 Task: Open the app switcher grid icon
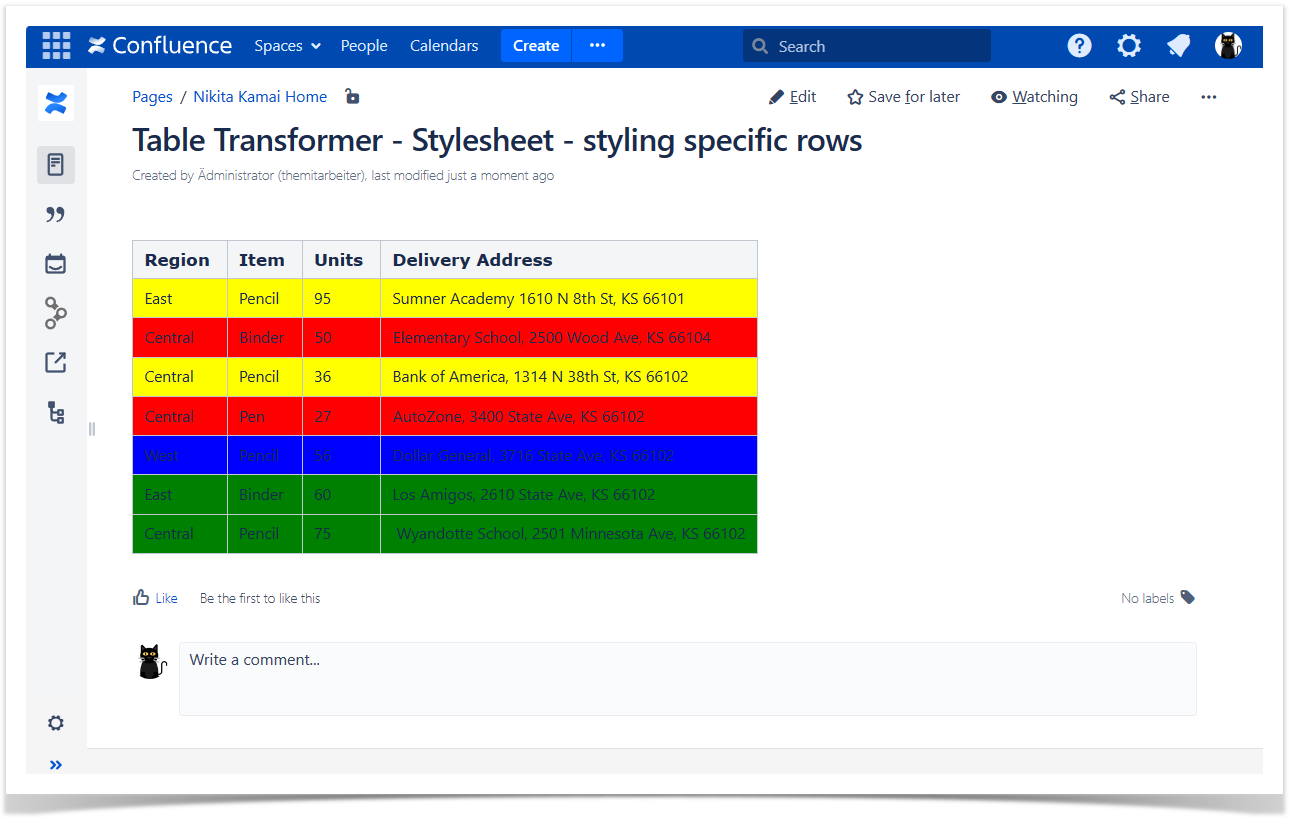click(x=56, y=46)
